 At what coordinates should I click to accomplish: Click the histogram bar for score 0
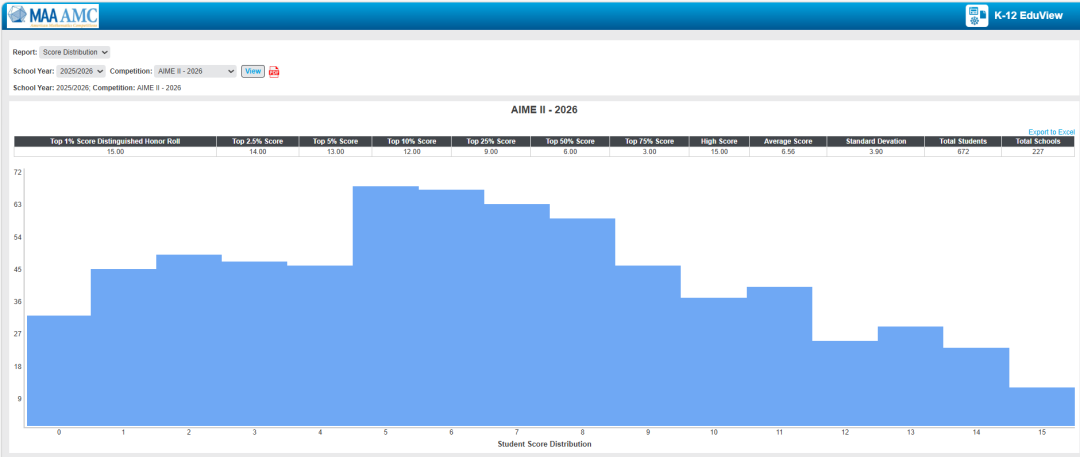(x=59, y=370)
